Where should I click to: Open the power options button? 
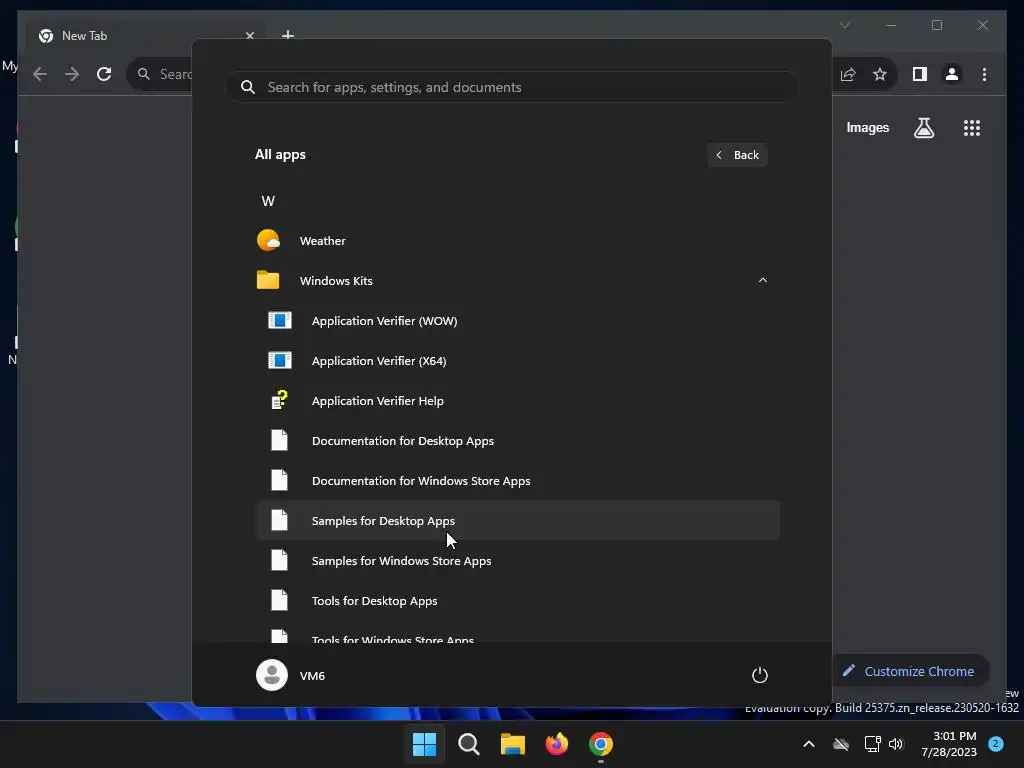pyautogui.click(x=760, y=675)
